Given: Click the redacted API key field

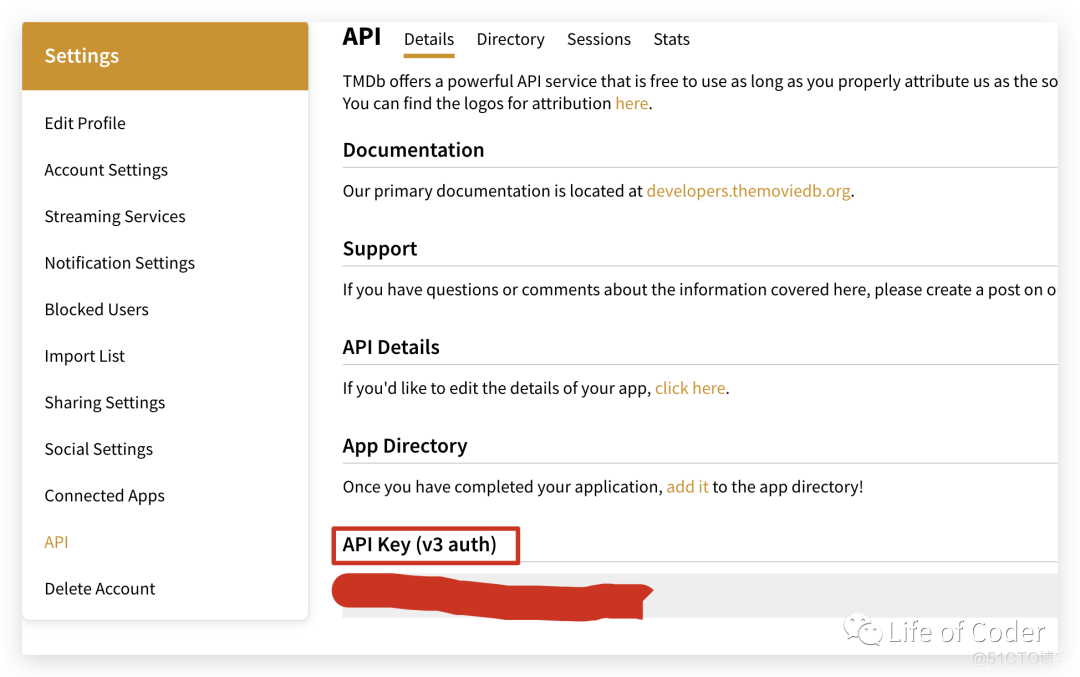Looking at the screenshot, I should (698, 596).
